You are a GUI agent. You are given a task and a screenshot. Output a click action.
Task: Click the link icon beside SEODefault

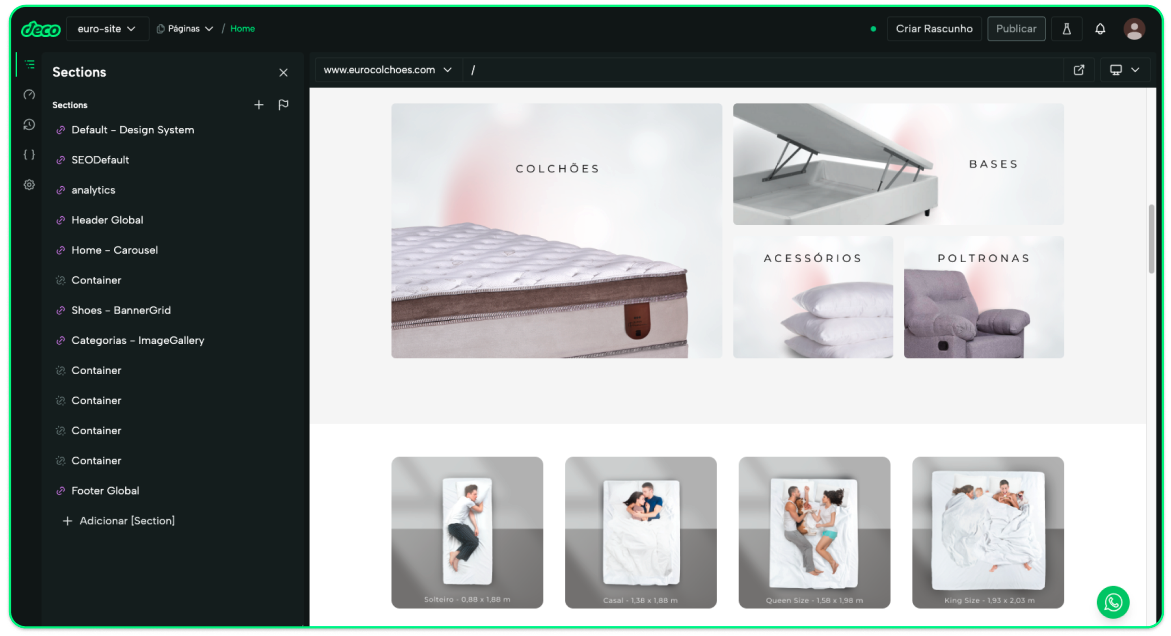tap(60, 160)
